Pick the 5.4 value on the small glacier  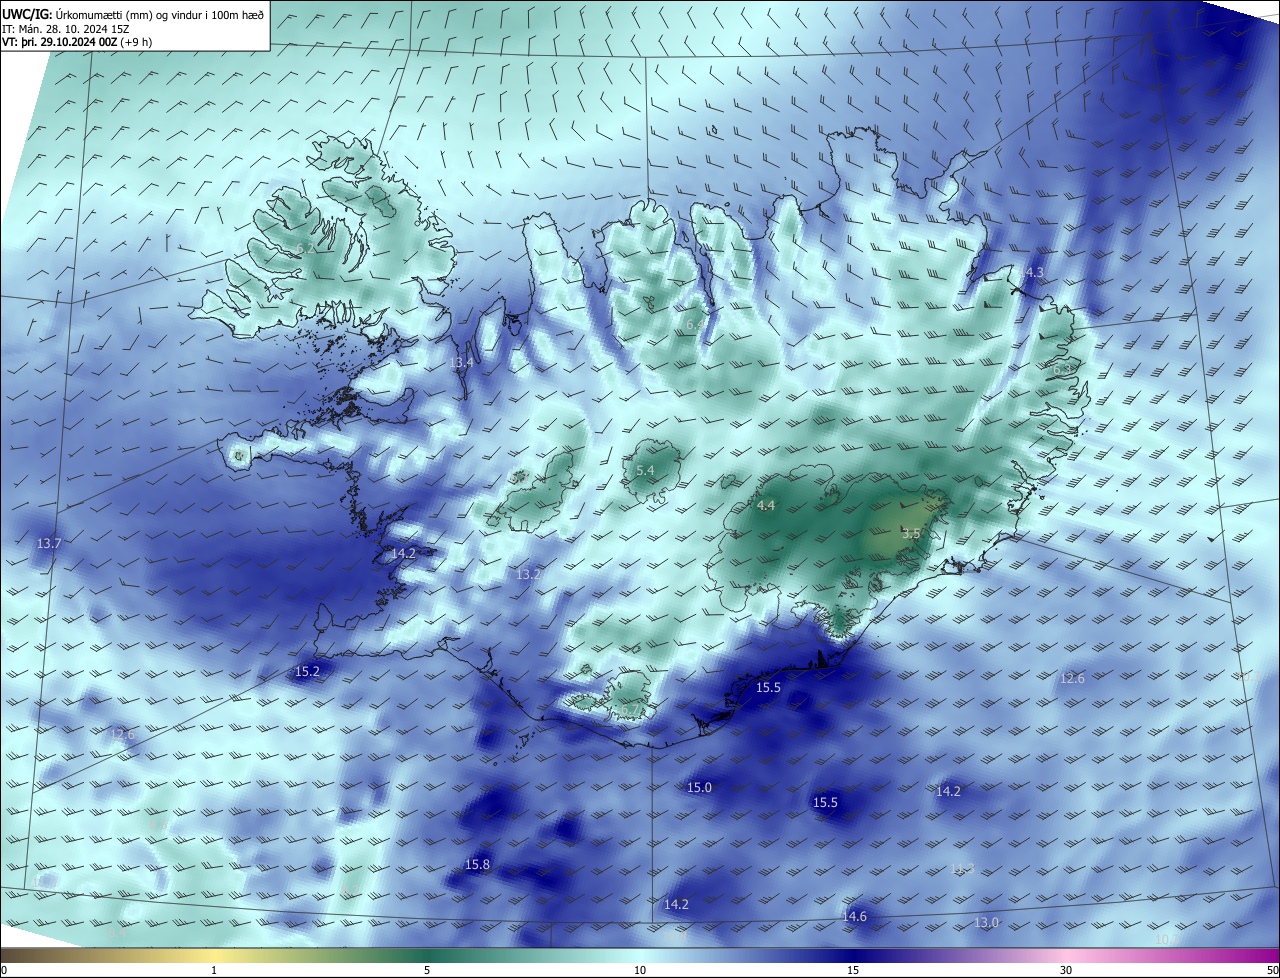tap(645, 470)
